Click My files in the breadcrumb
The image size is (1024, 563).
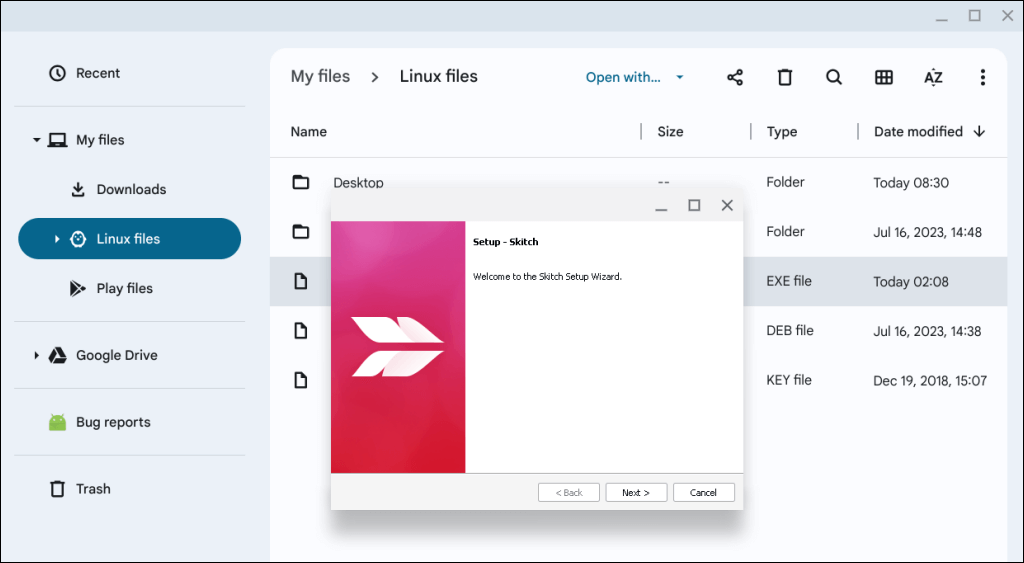pos(320,76)
